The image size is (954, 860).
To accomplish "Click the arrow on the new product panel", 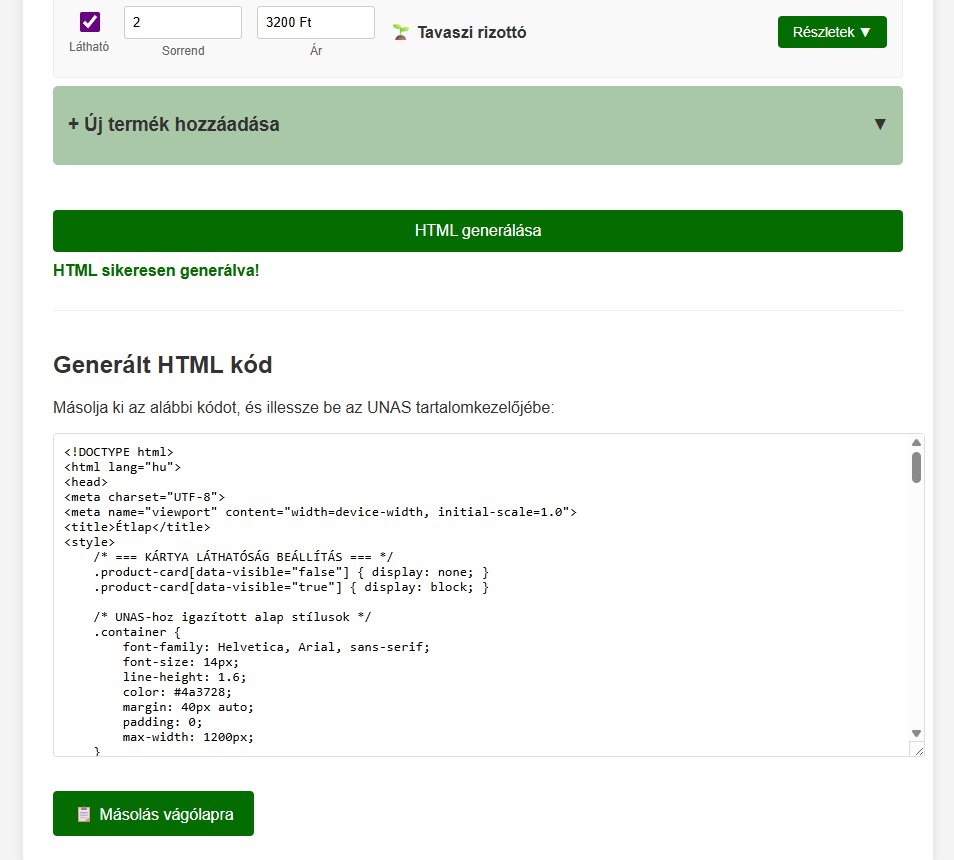I will pos(880,125).
